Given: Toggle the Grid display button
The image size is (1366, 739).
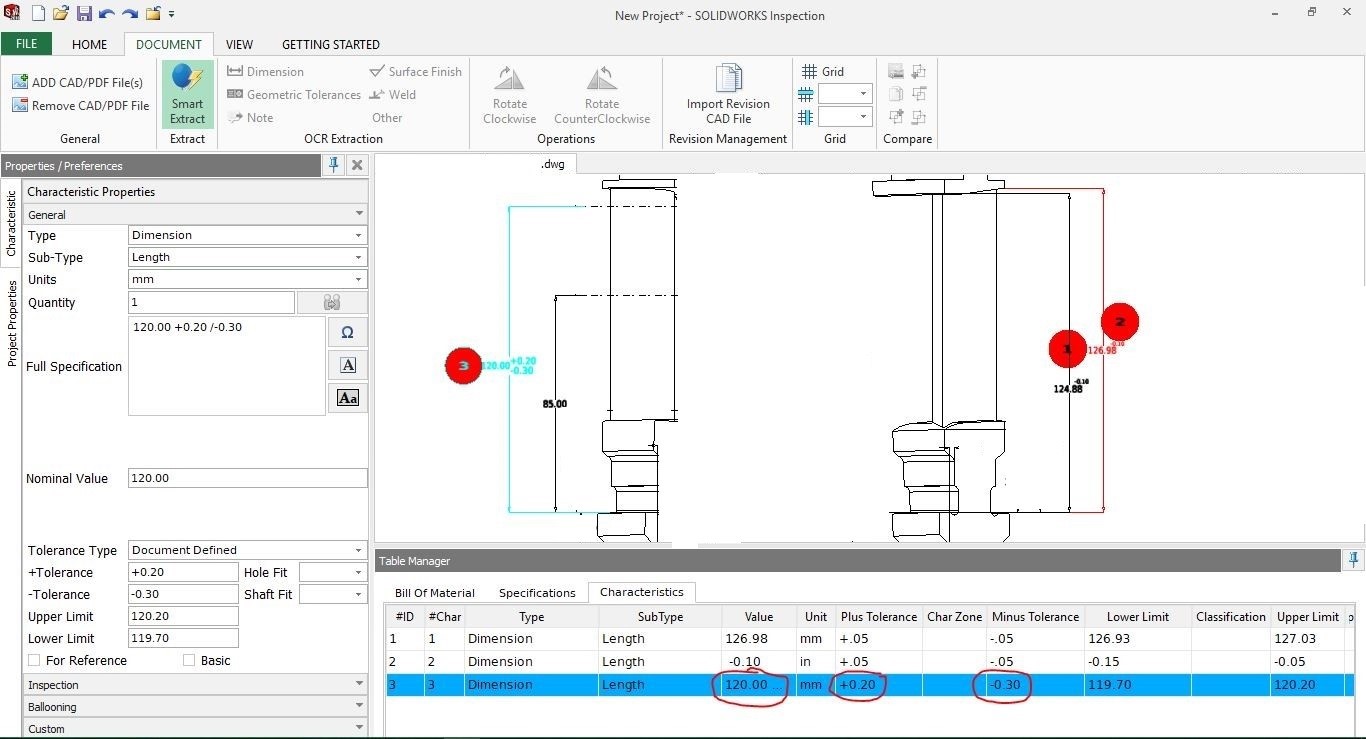Looking at the screenshot, I should click(x=823, y=71).
